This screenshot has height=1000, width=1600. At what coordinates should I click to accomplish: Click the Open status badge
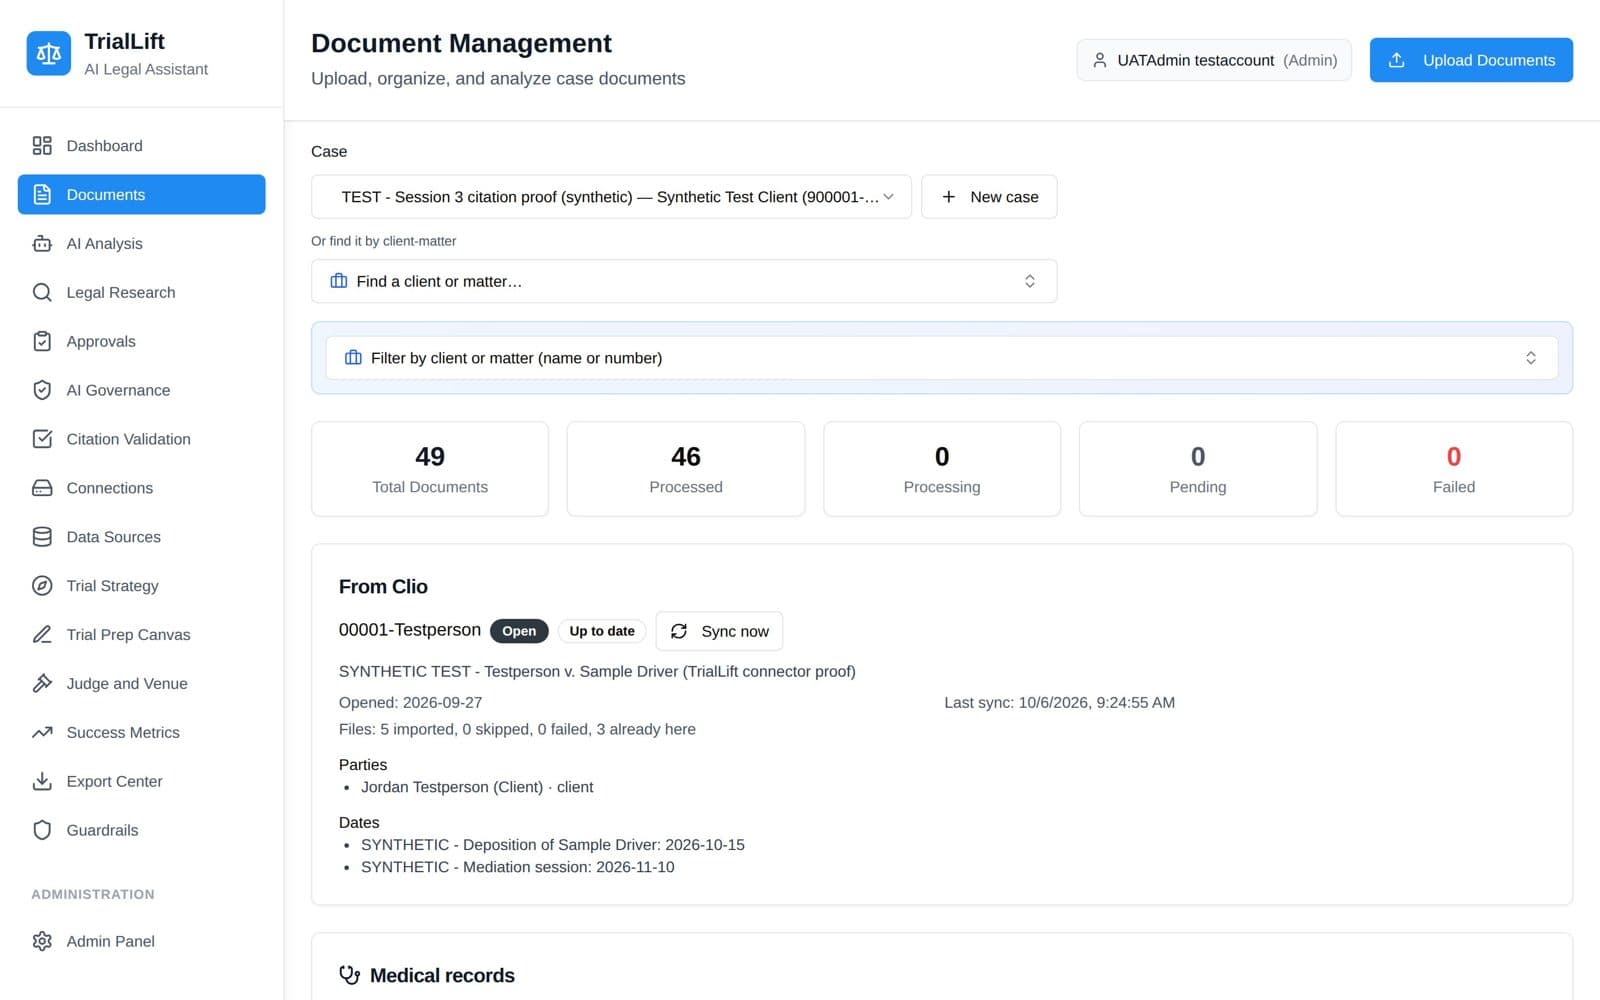click(x=519, y=631)
